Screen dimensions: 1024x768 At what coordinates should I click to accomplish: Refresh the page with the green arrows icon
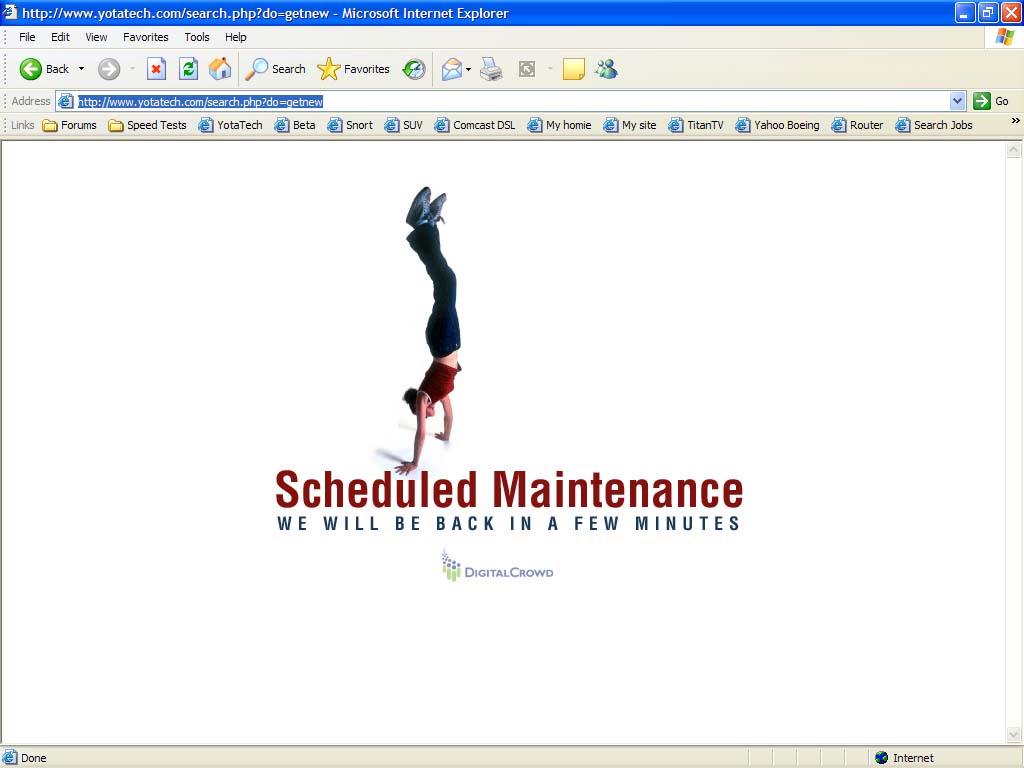(188, 69)
